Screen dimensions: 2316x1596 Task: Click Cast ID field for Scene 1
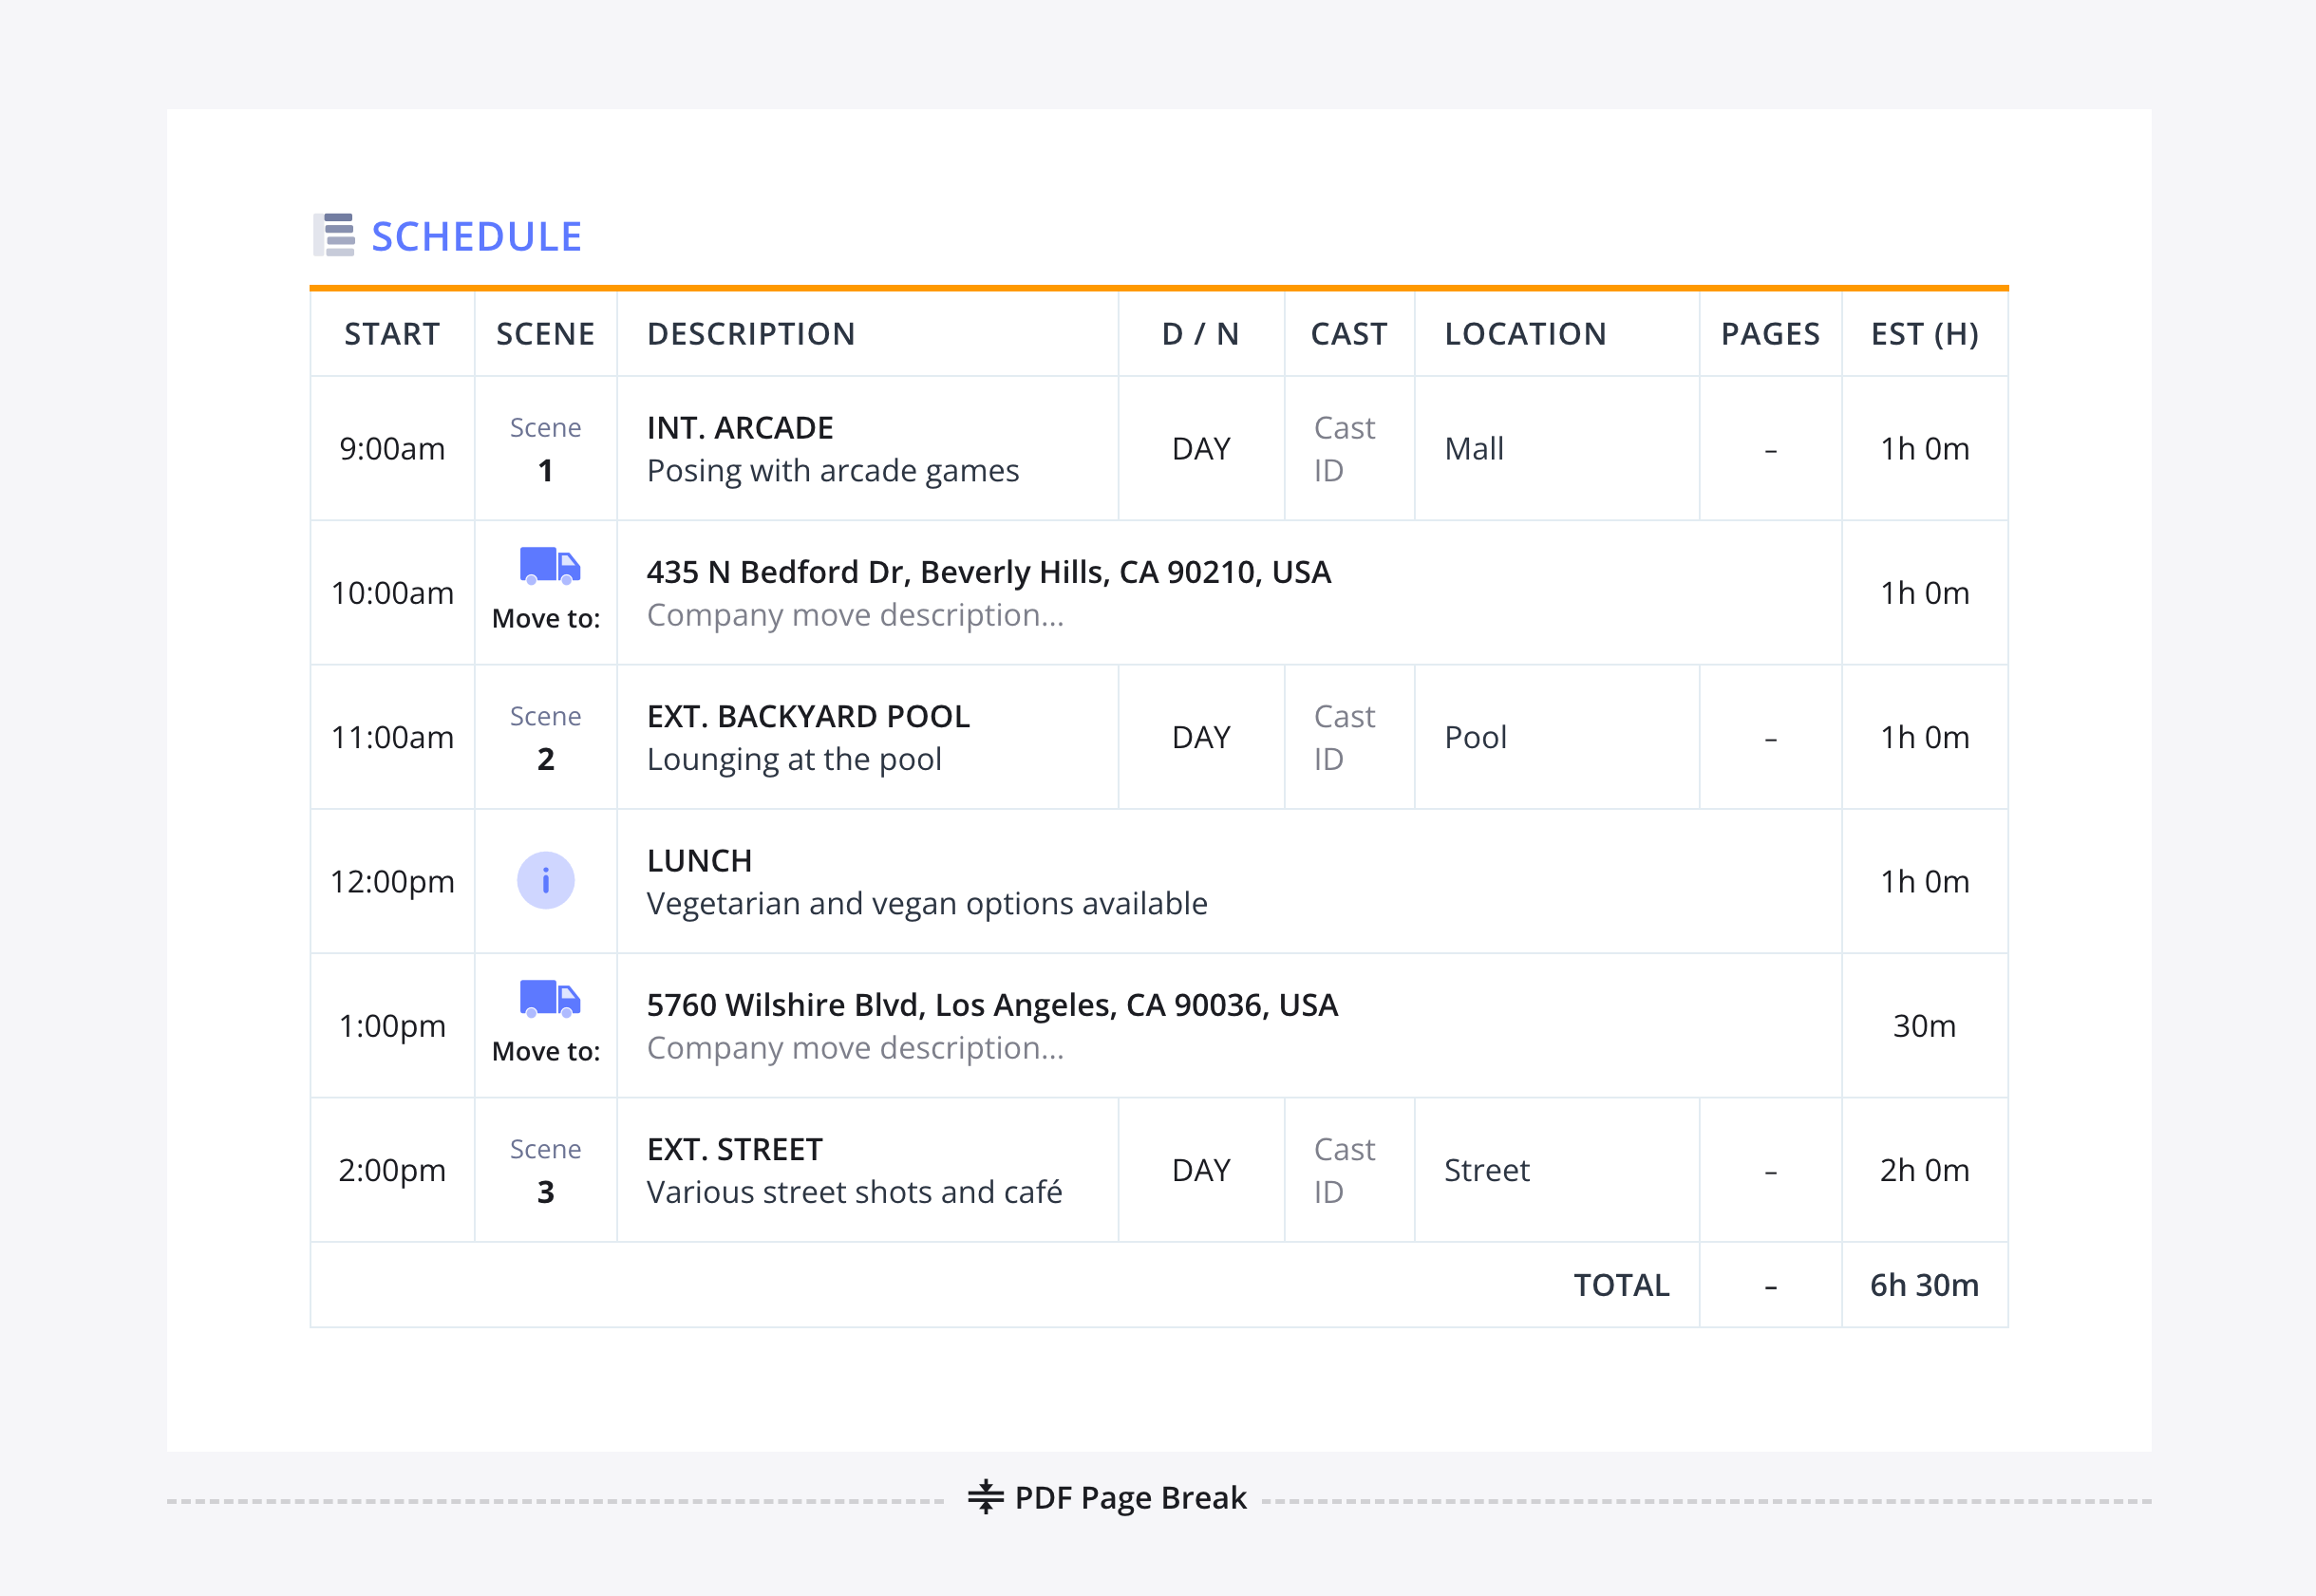(x=1343, y=449)
